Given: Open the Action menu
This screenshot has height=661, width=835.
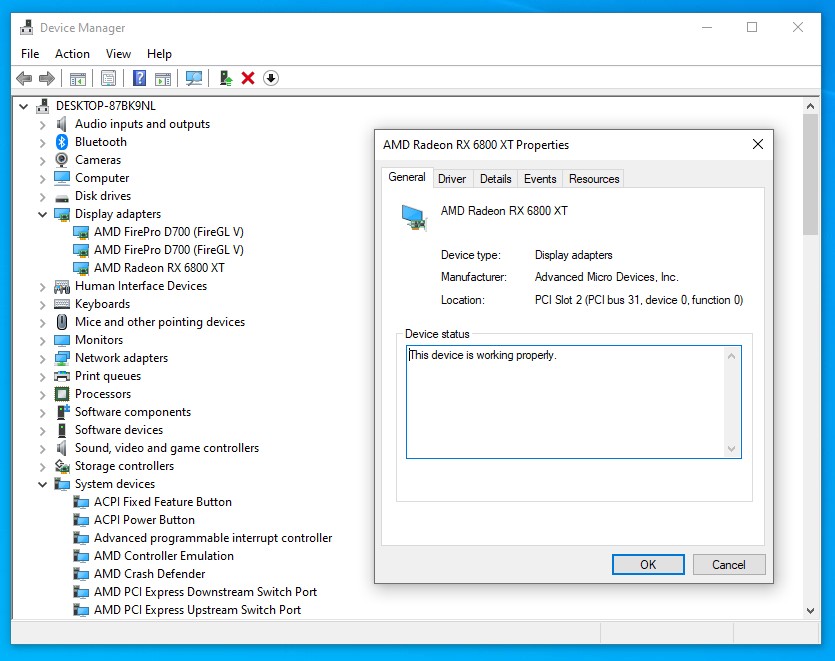Looking at the screenshot, I should (72, 54).
